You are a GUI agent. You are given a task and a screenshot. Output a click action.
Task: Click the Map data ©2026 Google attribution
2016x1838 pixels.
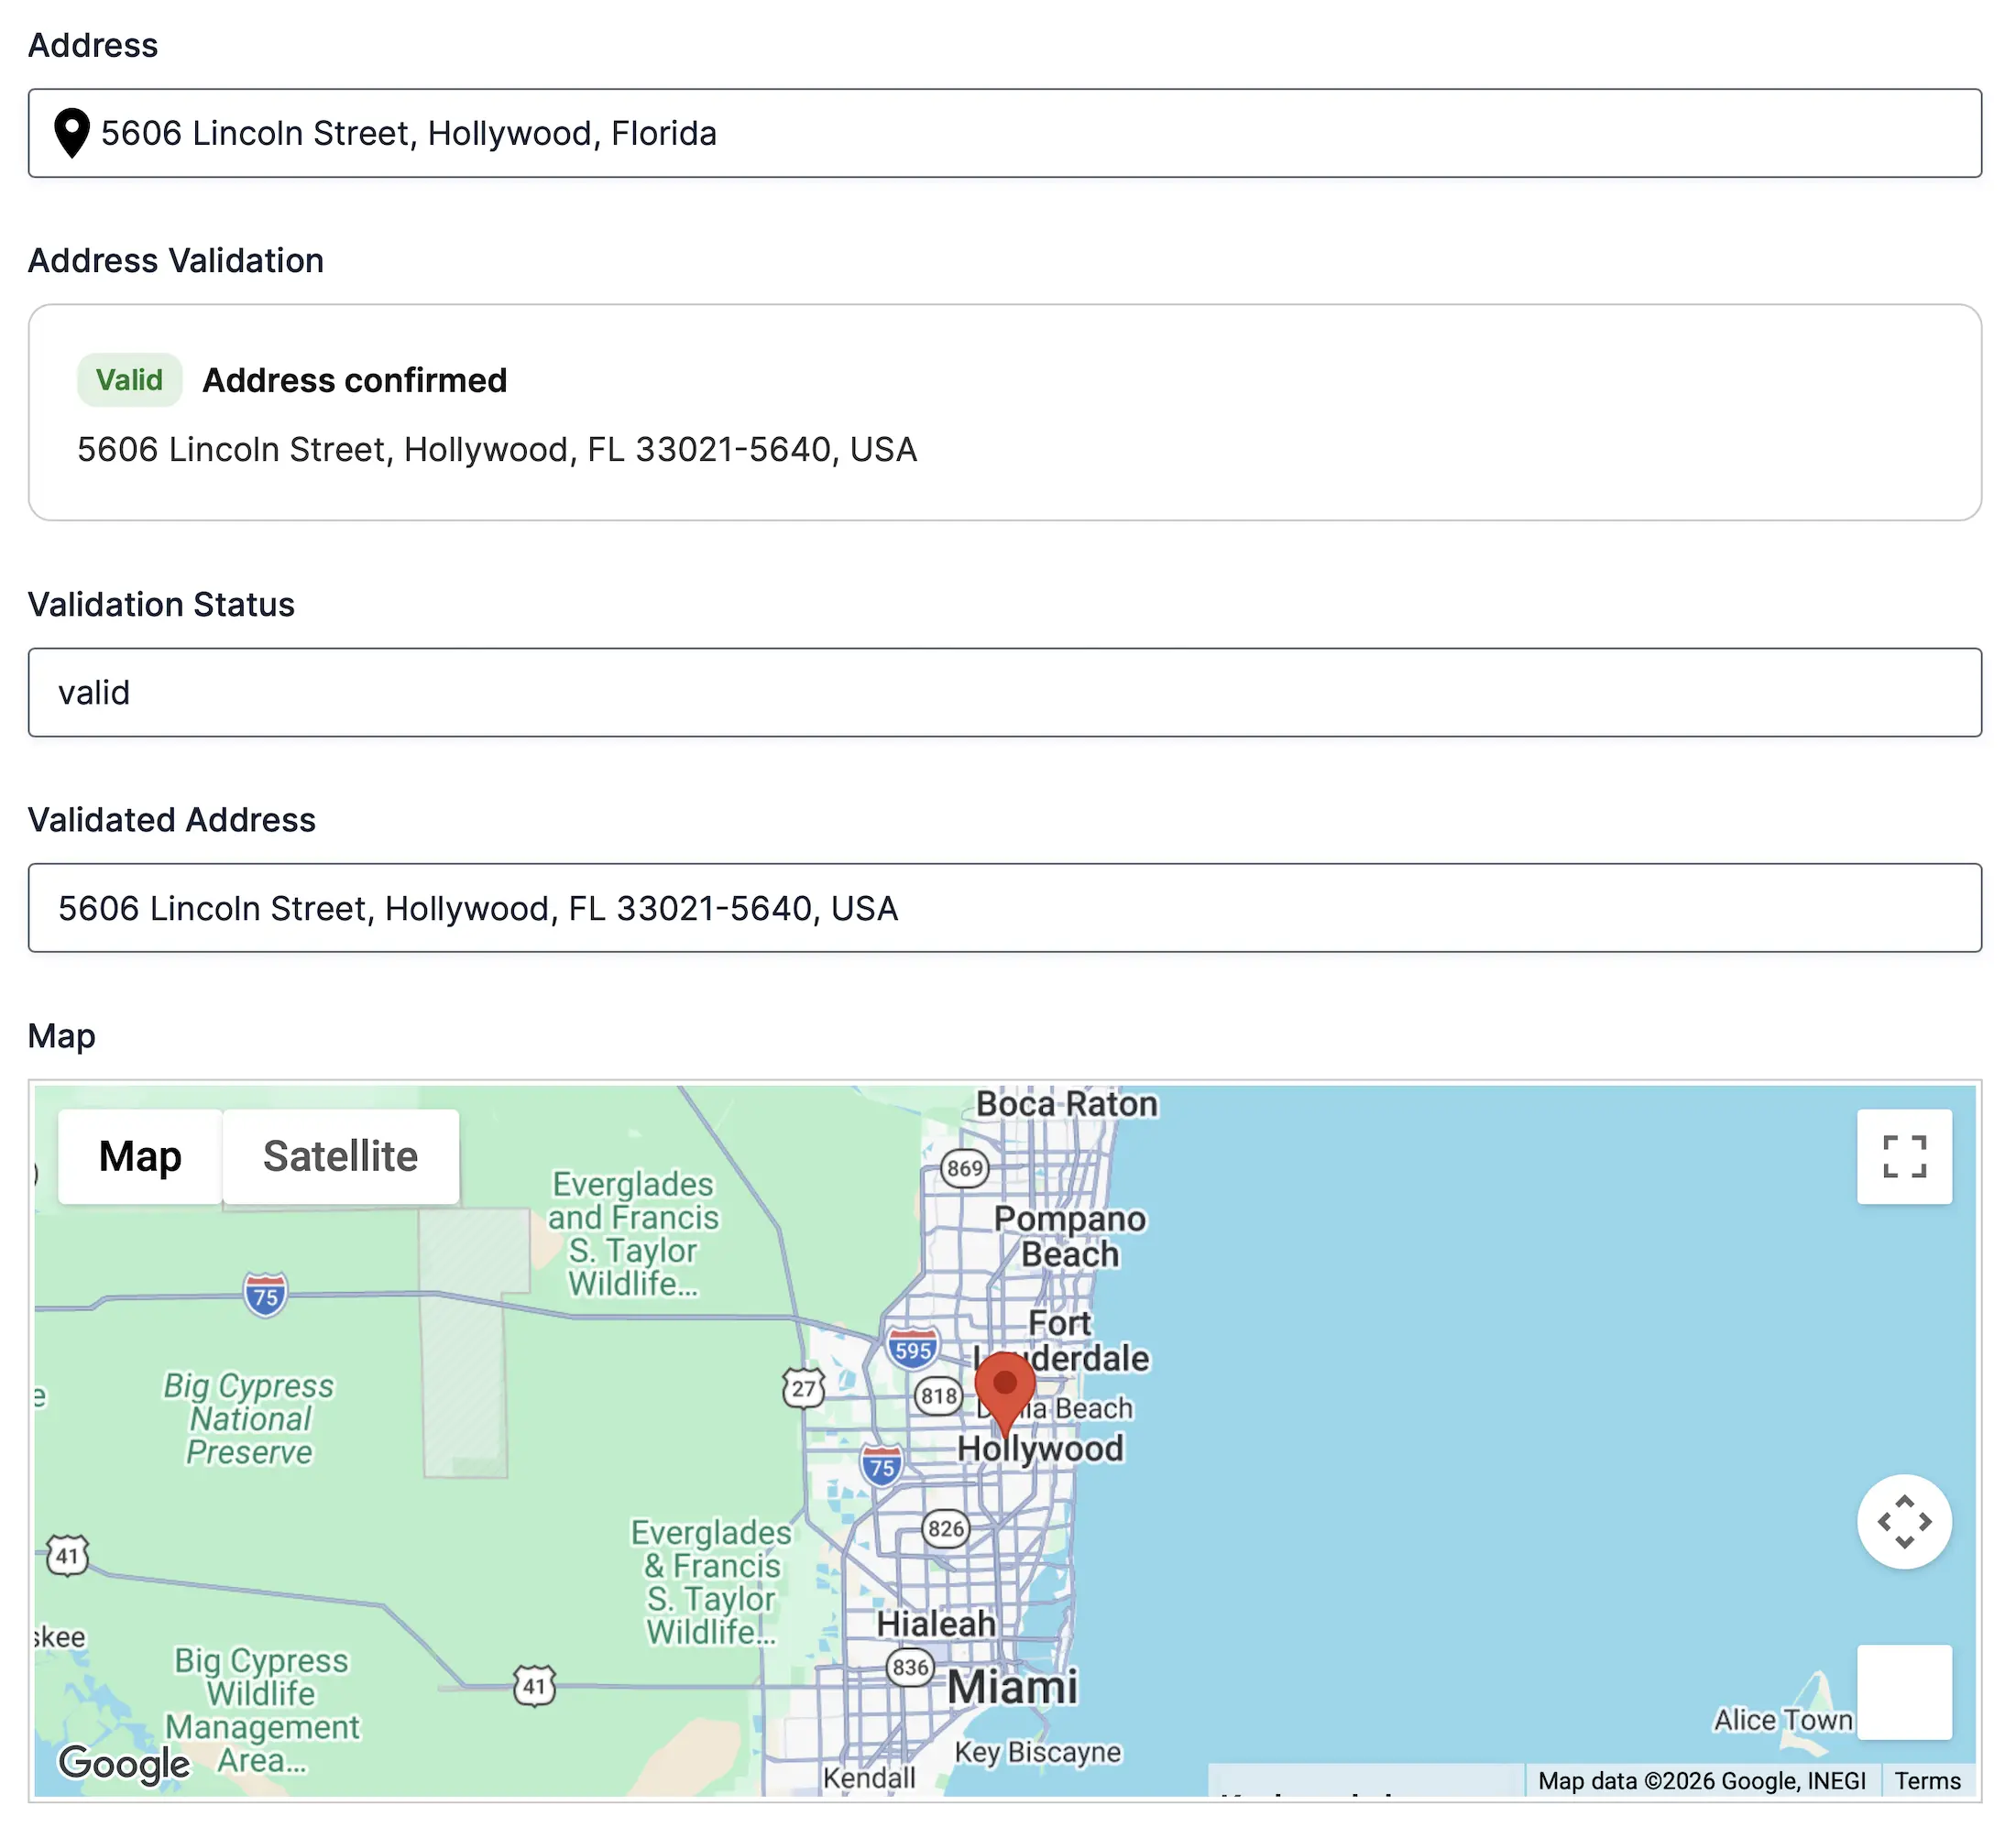1701,1781
